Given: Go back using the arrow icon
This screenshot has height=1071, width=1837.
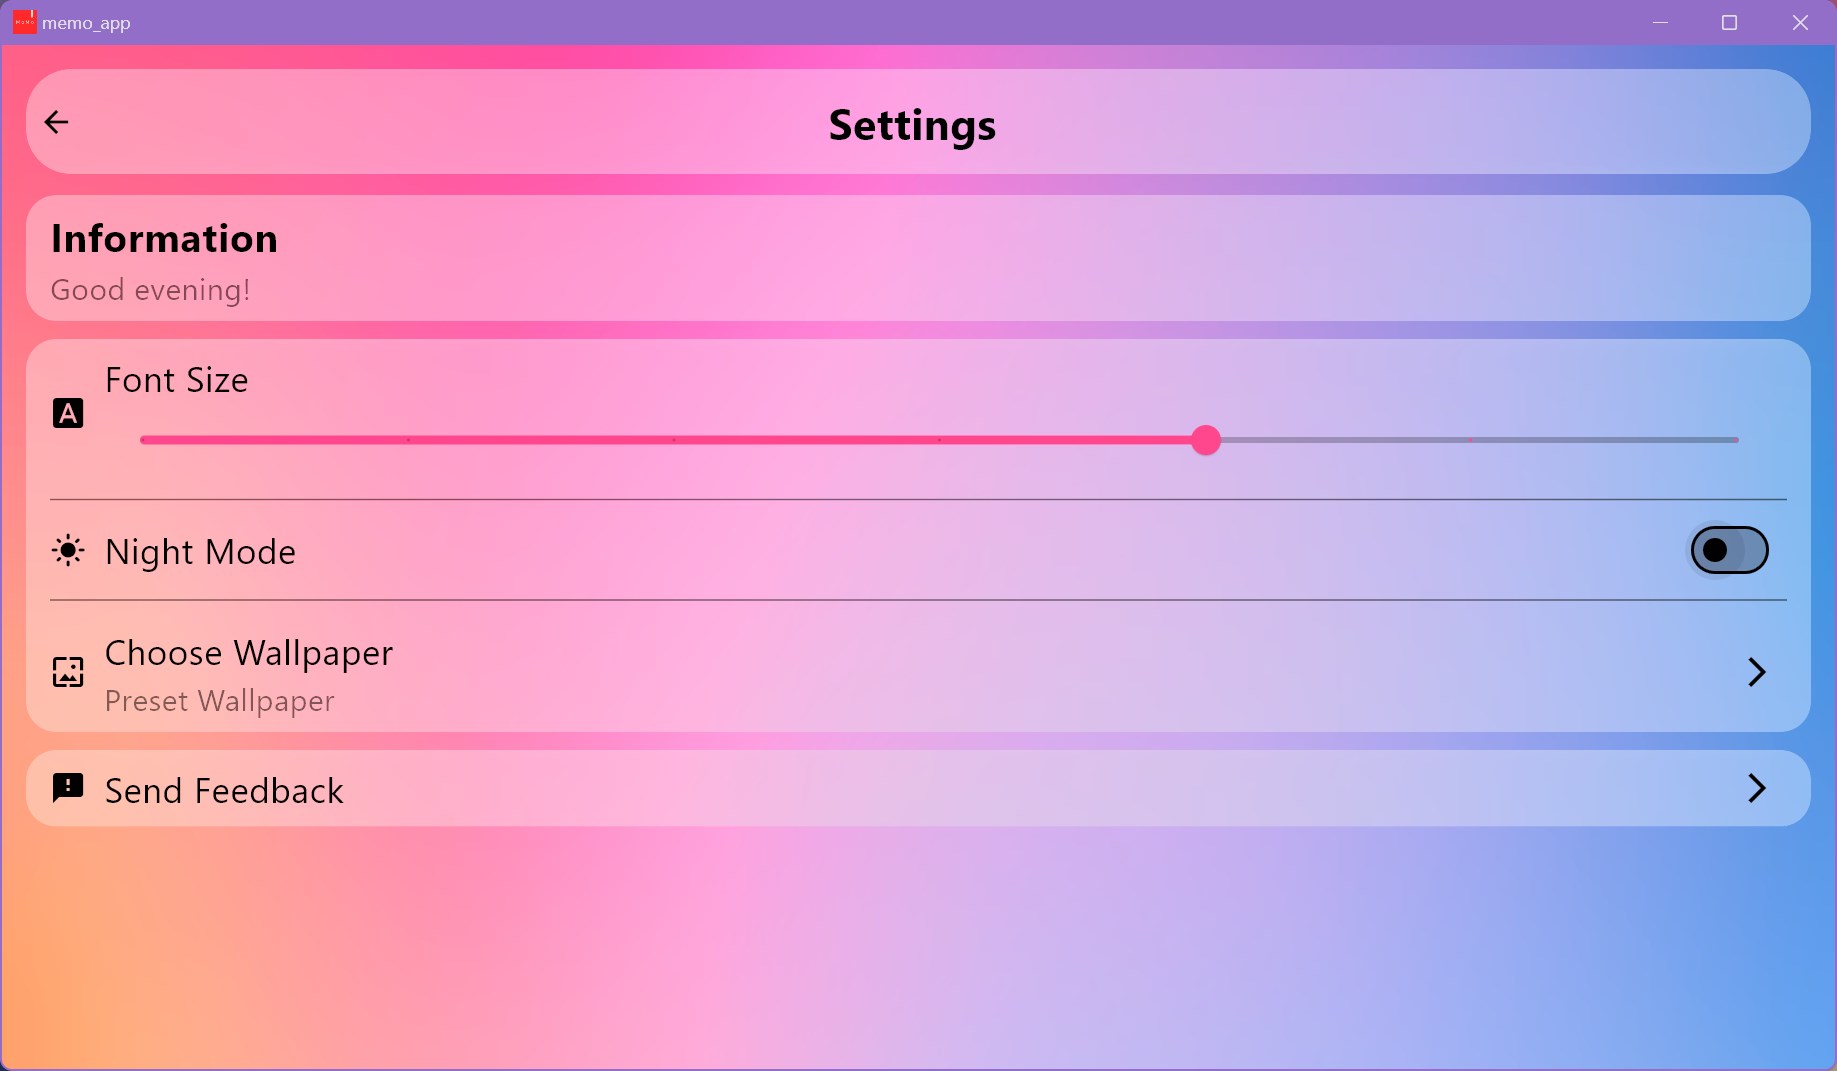Looking at the screenshot, I should (57, 122).
